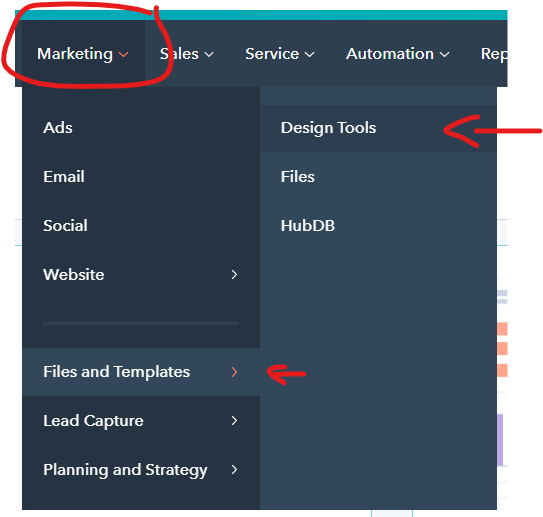
Task: Click the arrow icon beside Planning and Strategy
Action: pyautogui.click(x=234, y=470)
